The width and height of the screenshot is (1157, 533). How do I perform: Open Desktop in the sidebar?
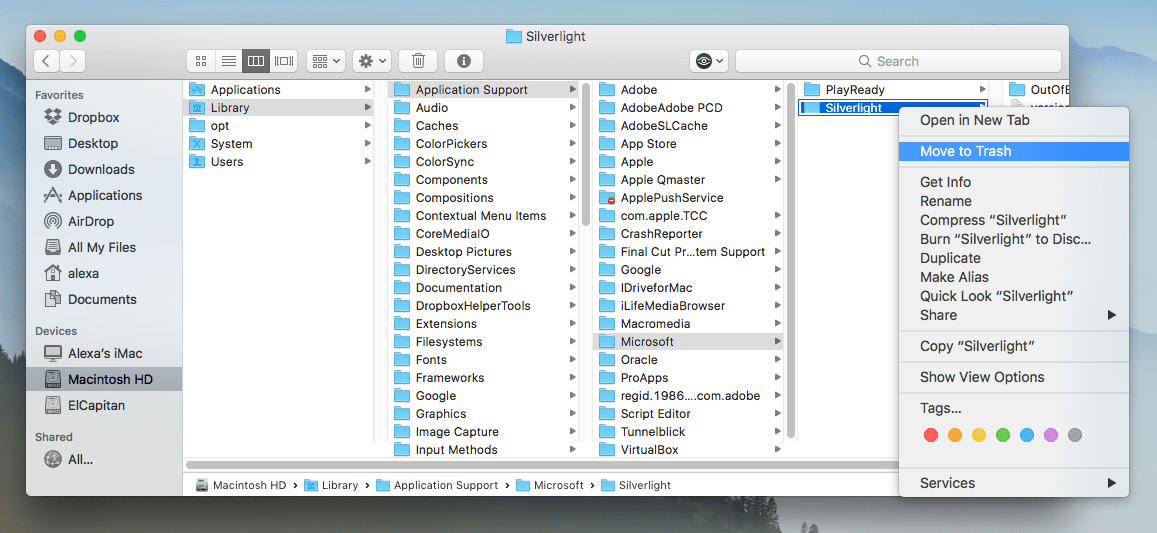pos(94,143)
